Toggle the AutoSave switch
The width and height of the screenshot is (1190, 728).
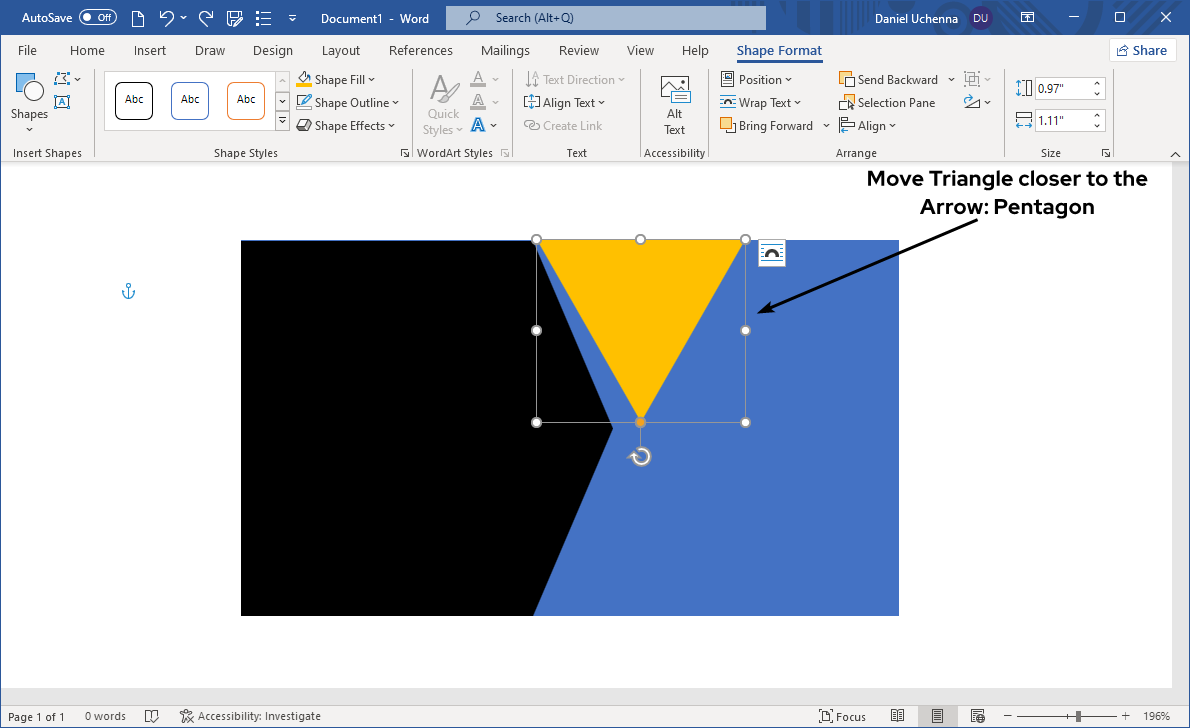point(97,18)
